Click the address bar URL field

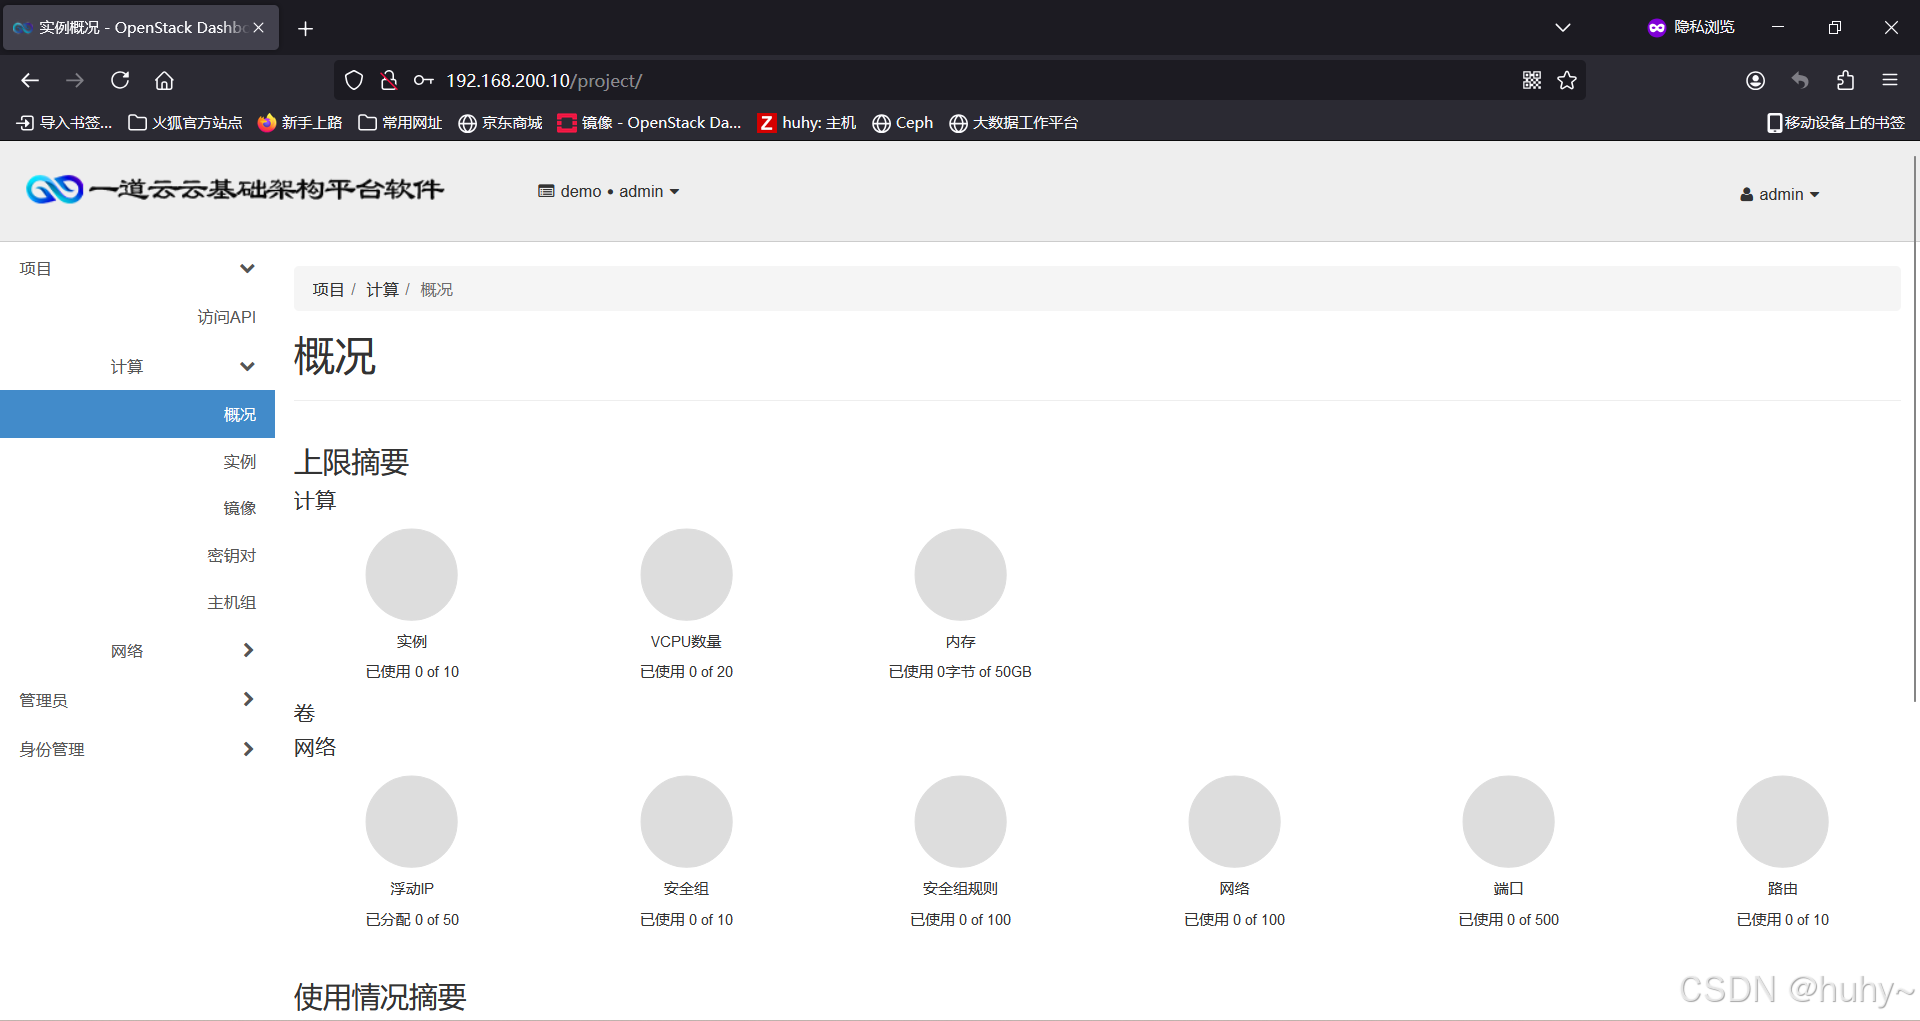960,80
